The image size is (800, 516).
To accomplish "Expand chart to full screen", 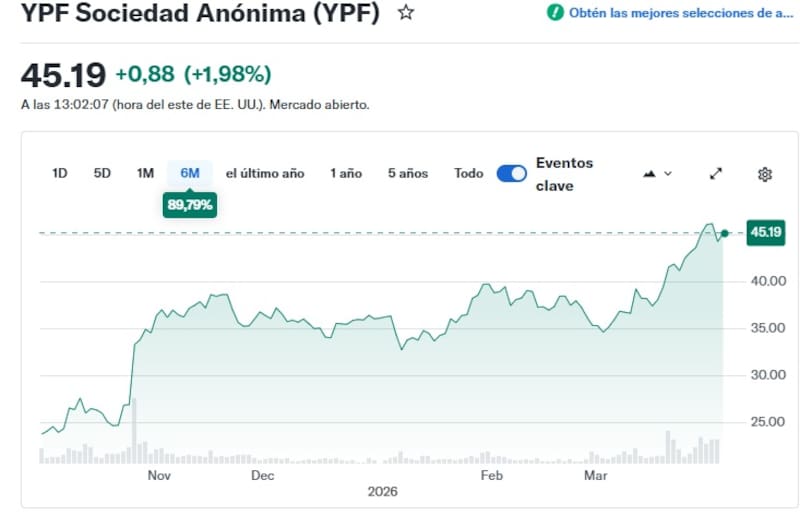I will (716, 174).
